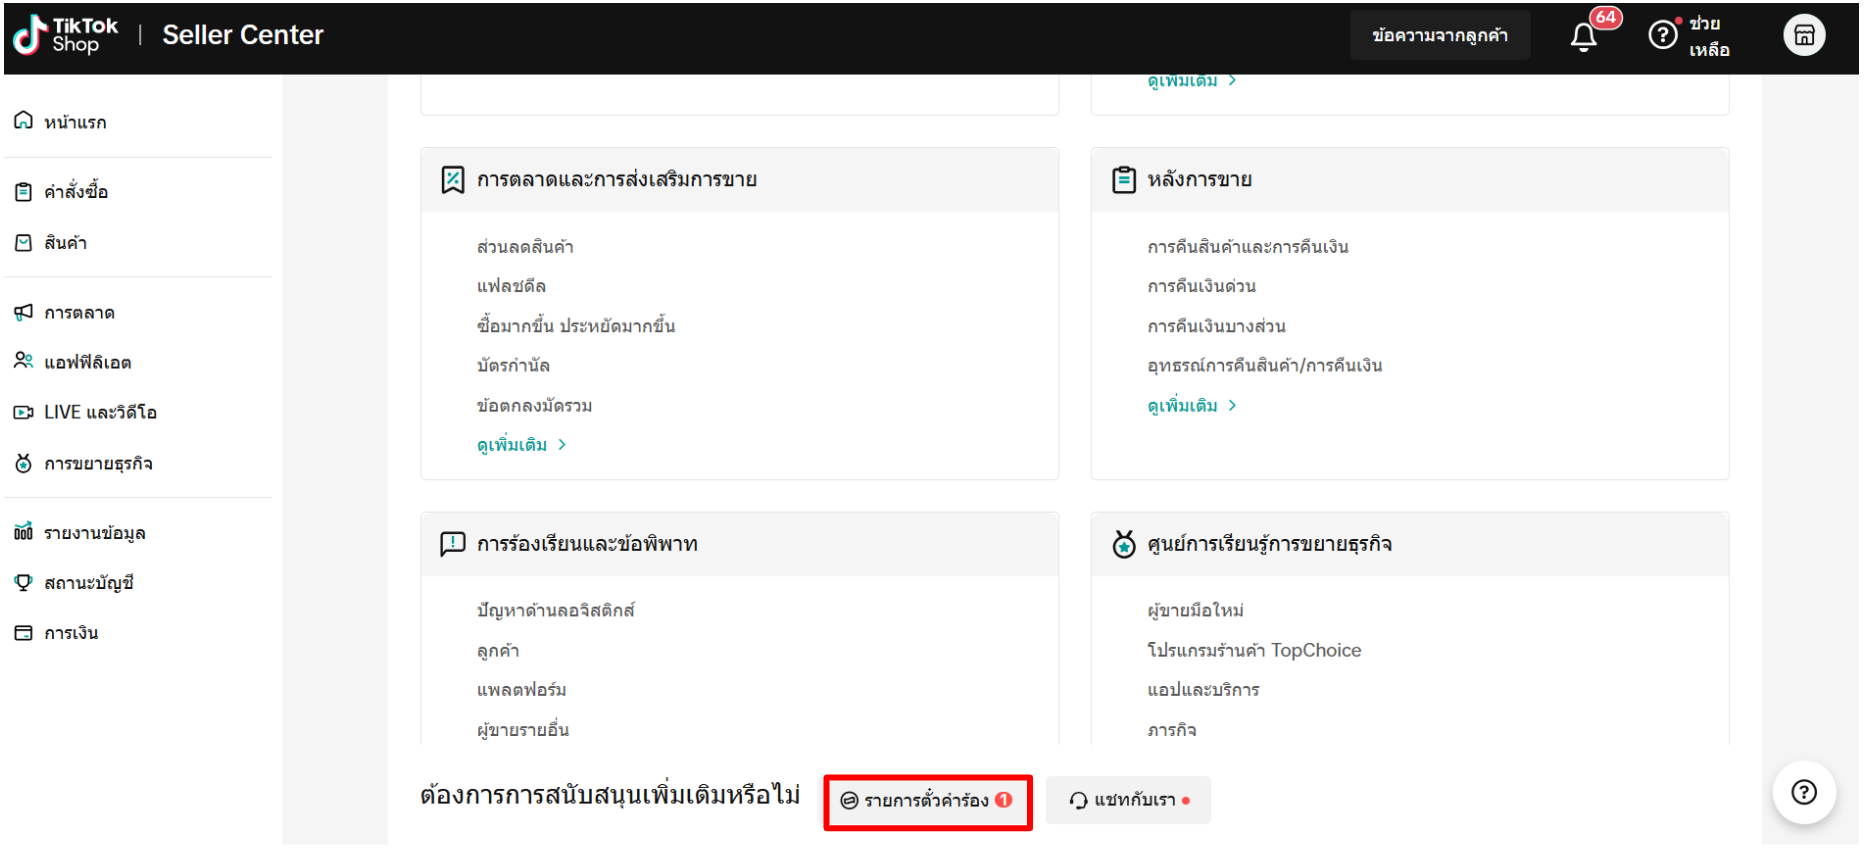1864x850 pixels.
Task: Open the ส่วนลดสินค้า link
Action: [x=525, y=247]
